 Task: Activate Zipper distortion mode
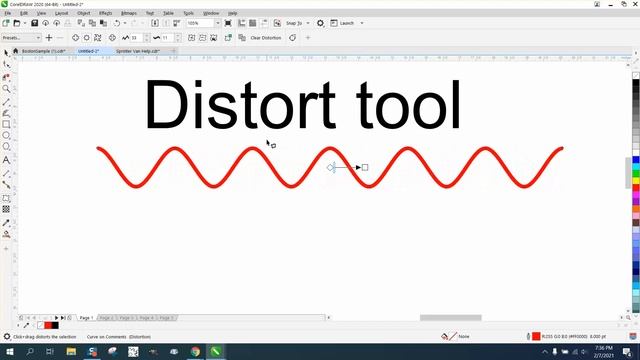click(x=87, y=38)
